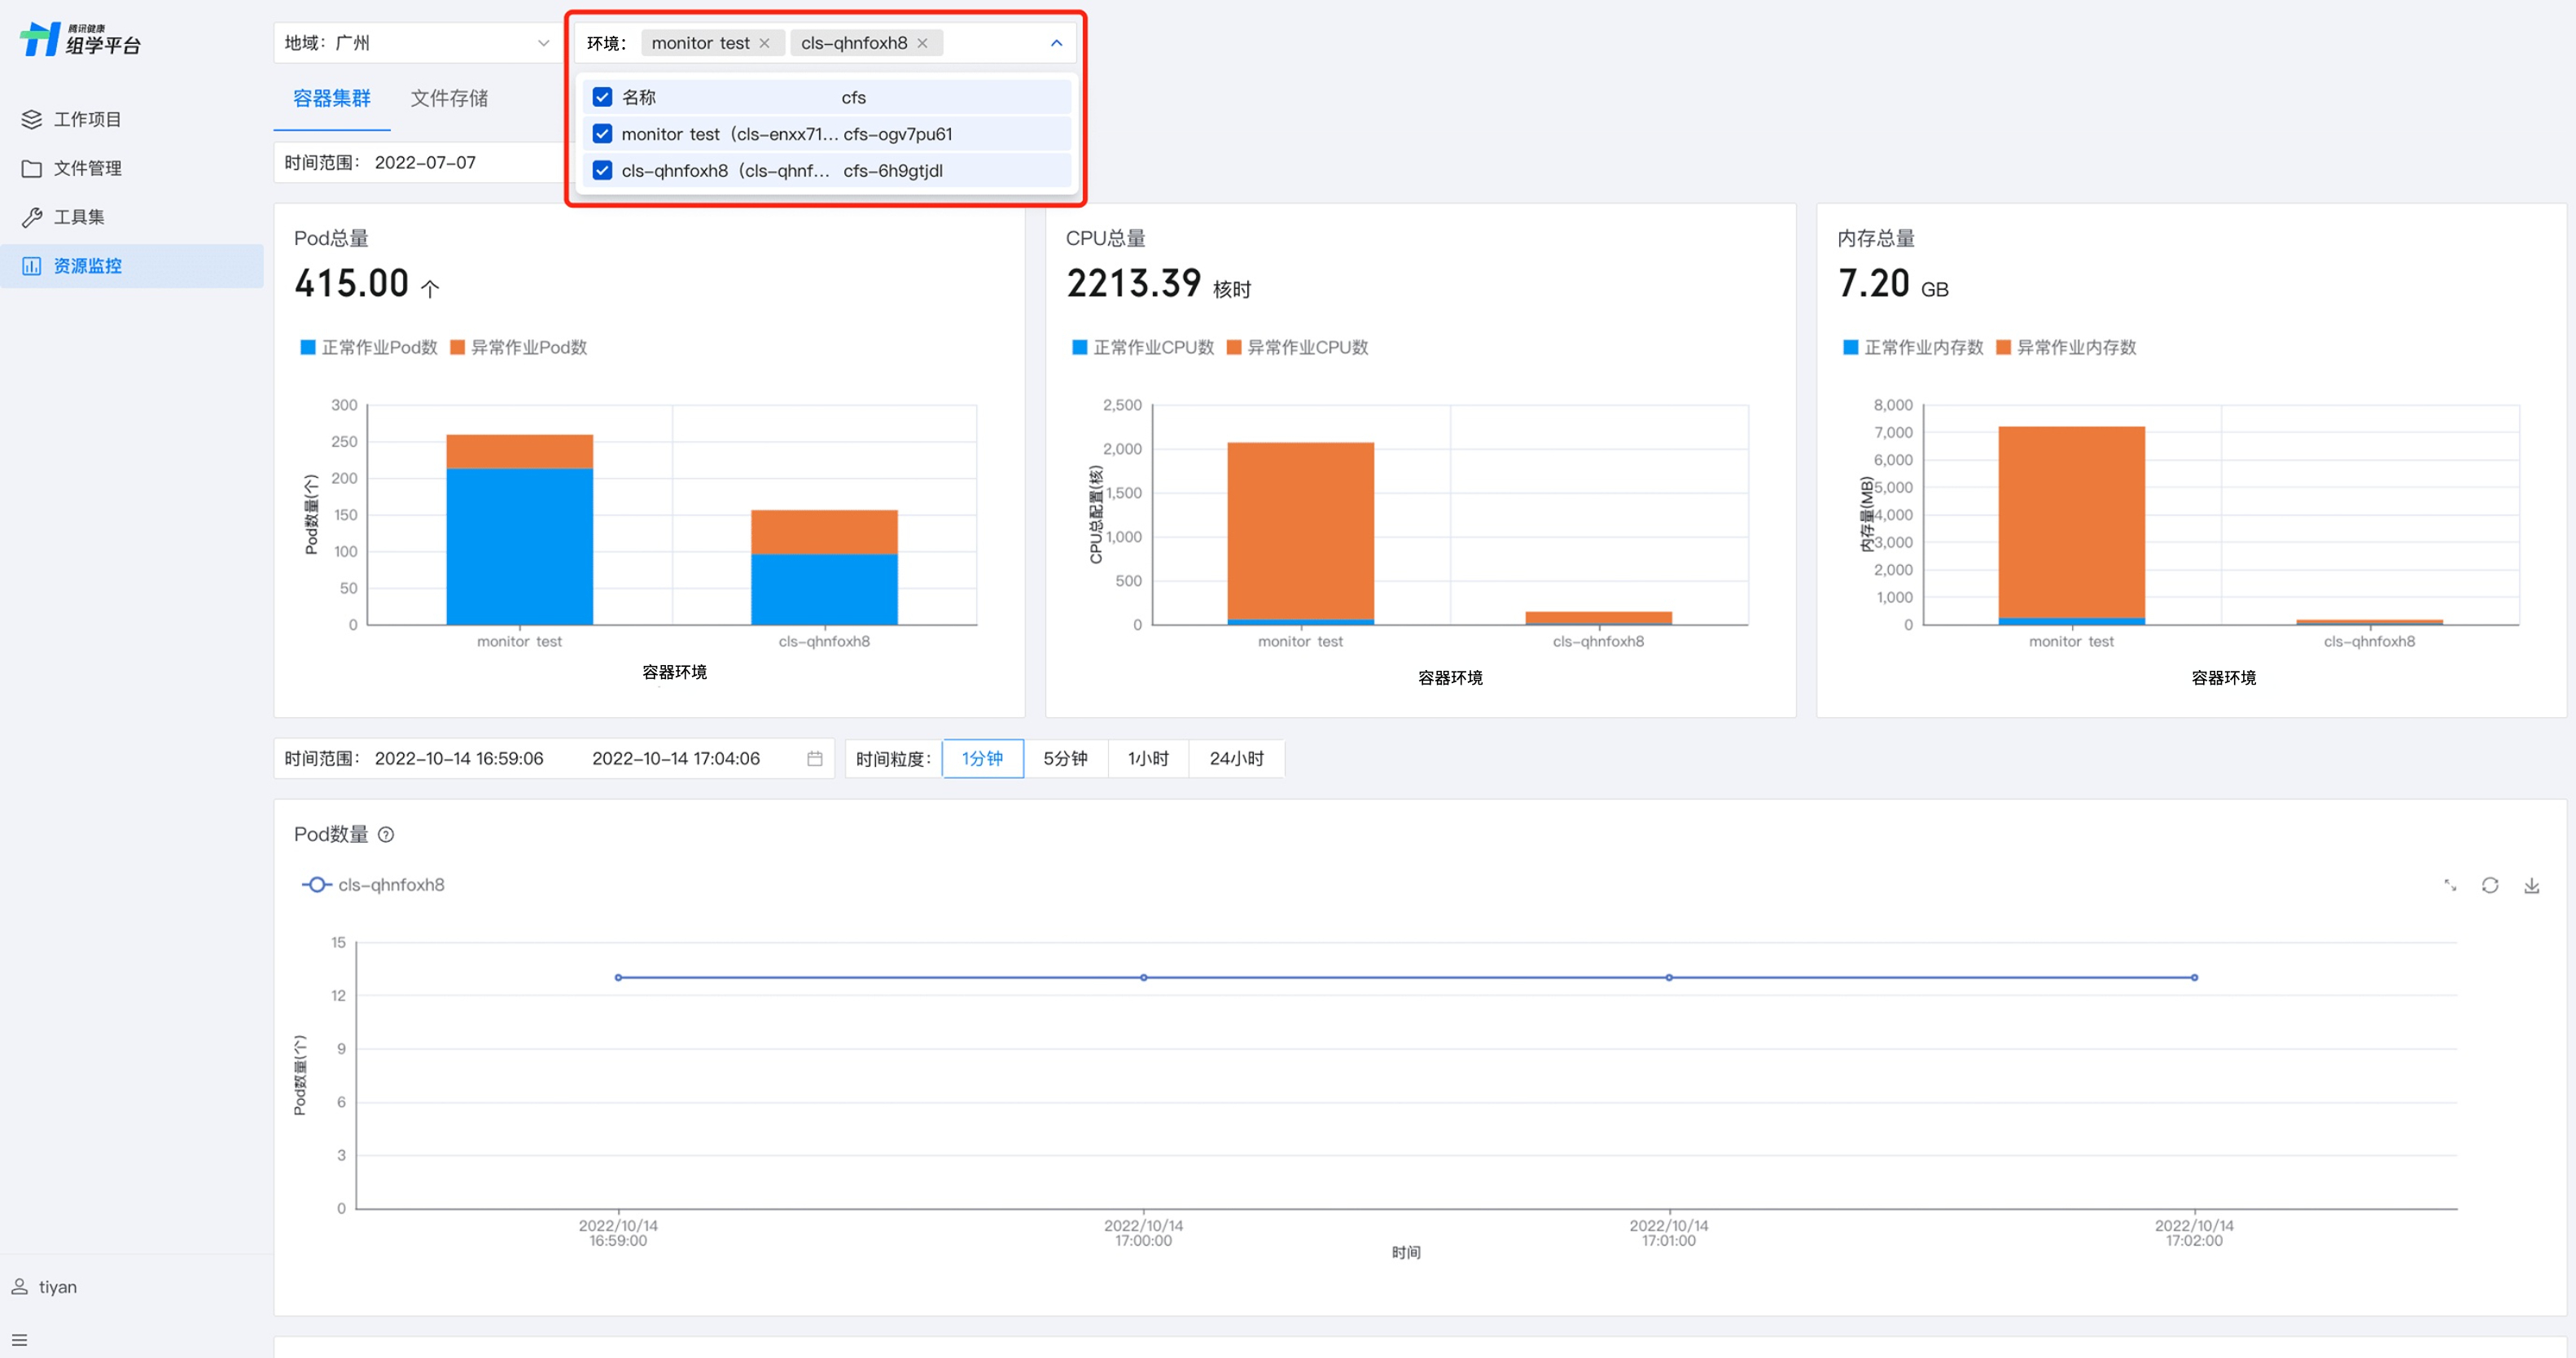The image size is (2576, 1358).
Task: Uncheck the 名称 select-all checkbox
Action: [x=602, y=97]
